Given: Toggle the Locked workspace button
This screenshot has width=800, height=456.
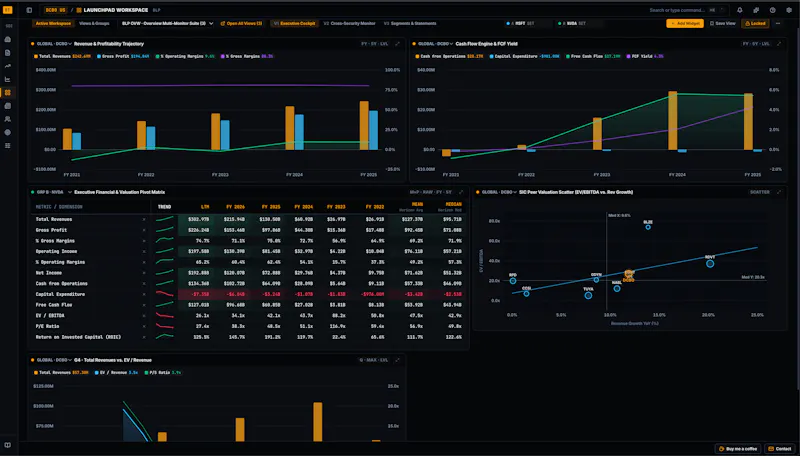Looking at the screenshot, I should pos(755,23).
